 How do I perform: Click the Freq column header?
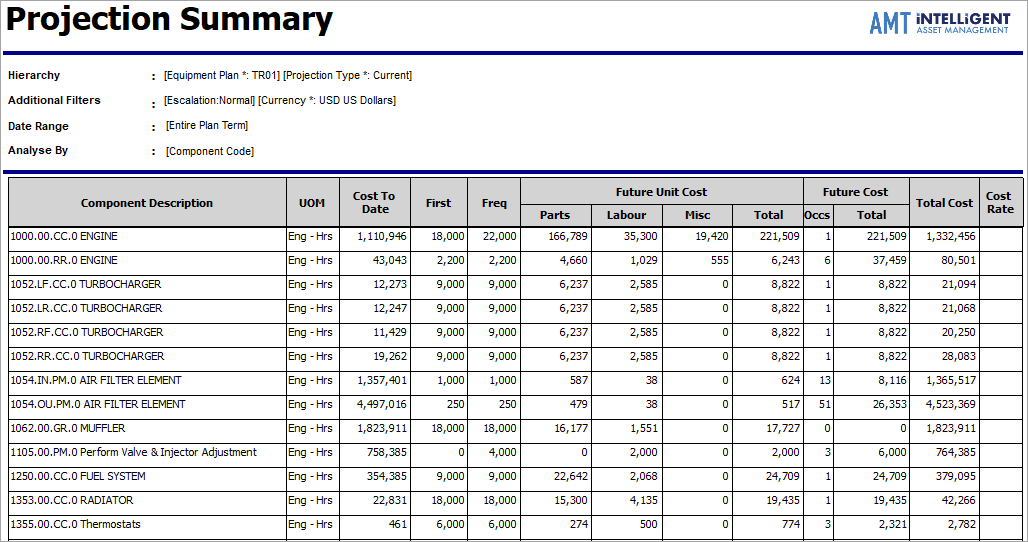pyautogui.click(x=494, y=203)
